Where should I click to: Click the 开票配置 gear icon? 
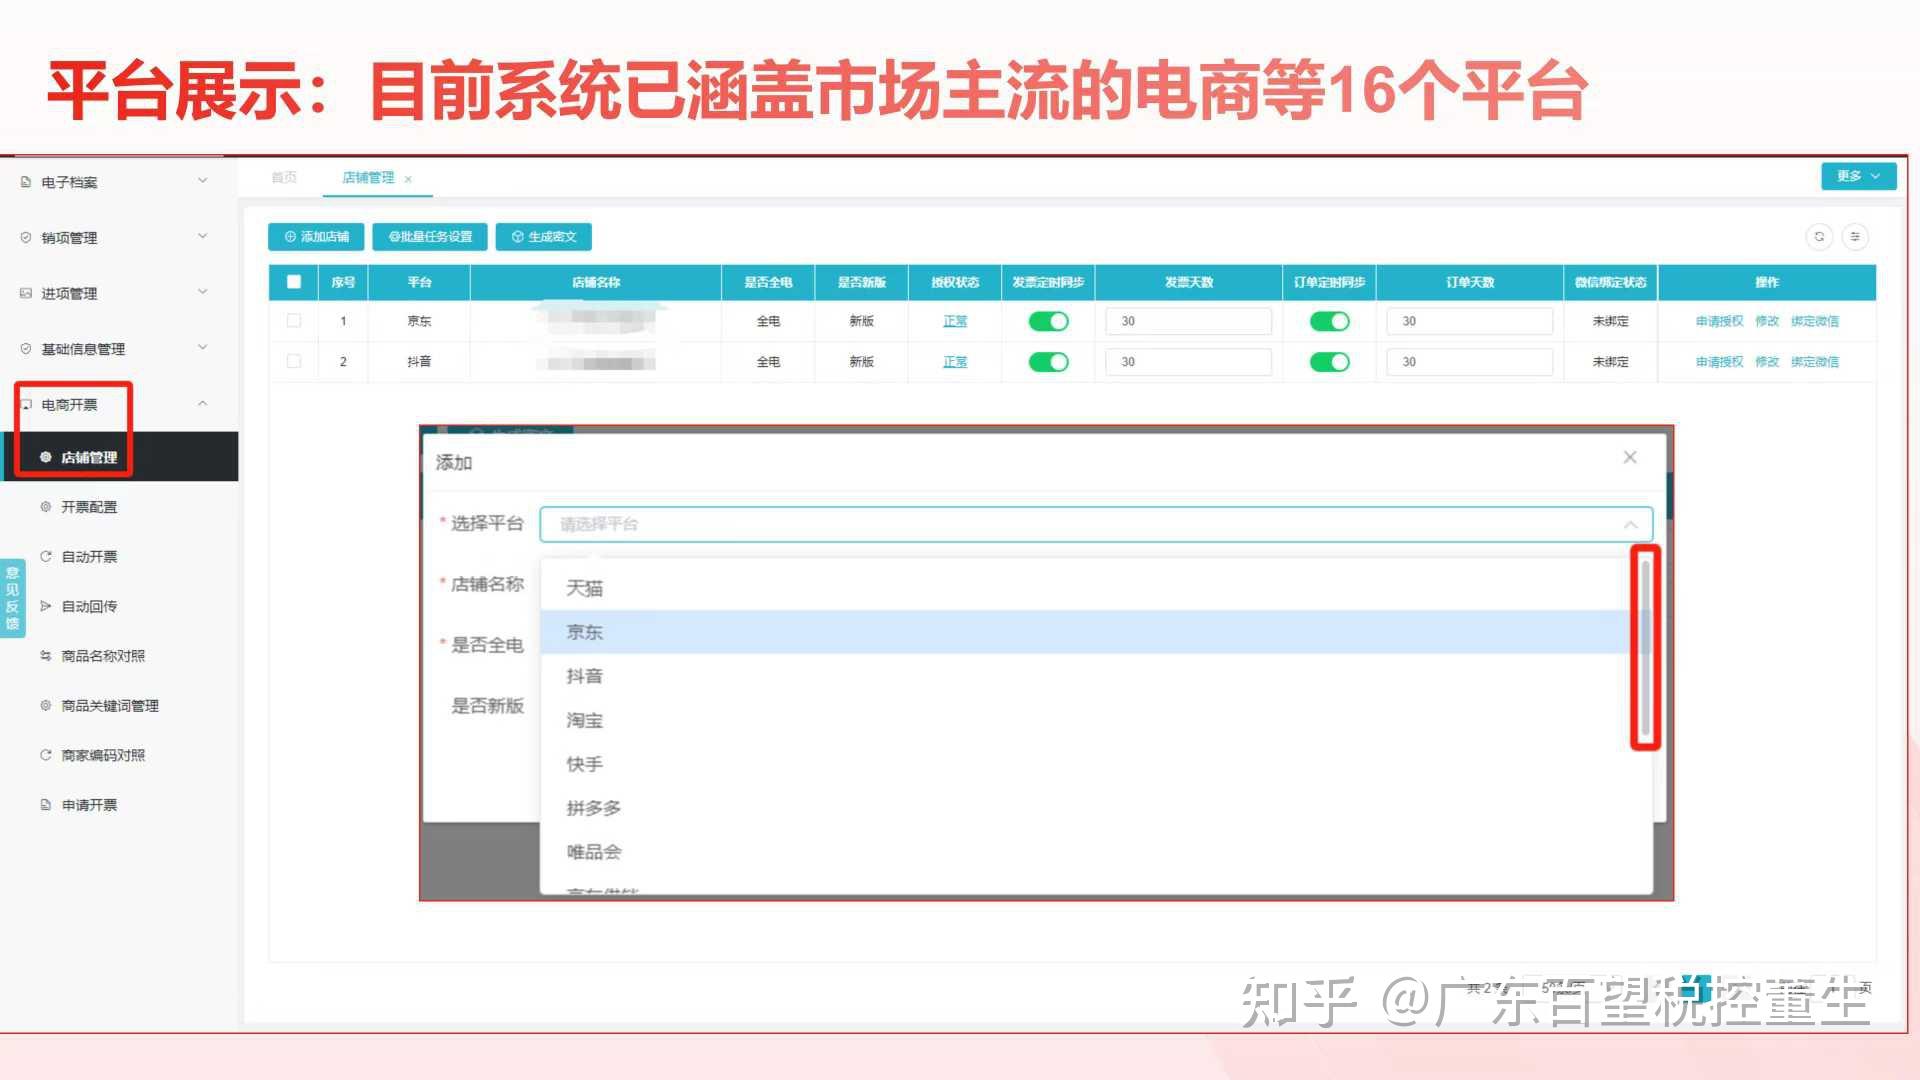45,506
